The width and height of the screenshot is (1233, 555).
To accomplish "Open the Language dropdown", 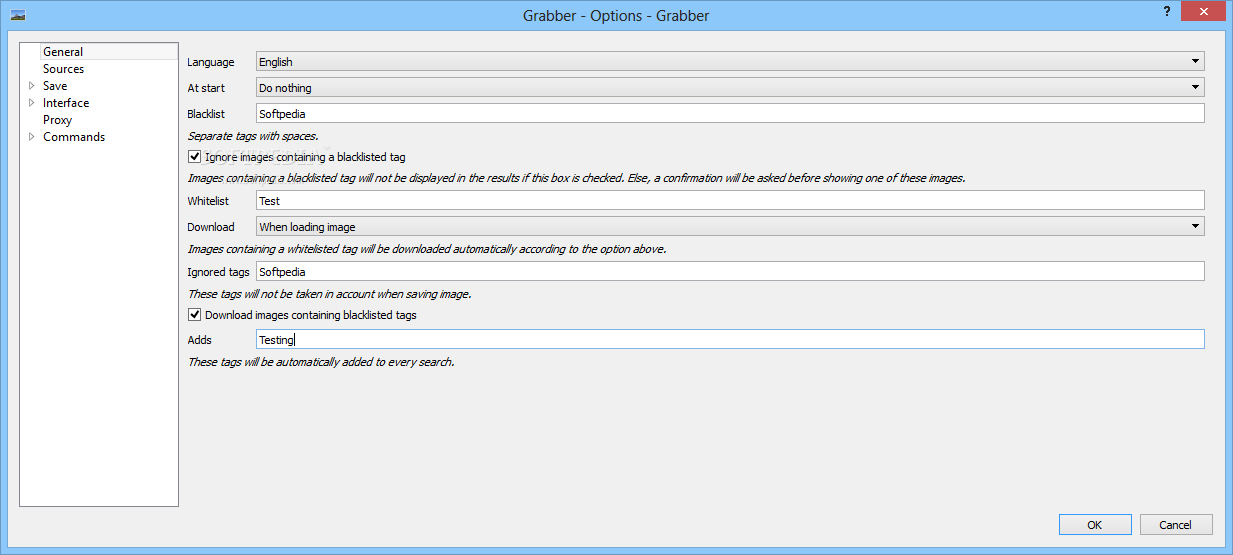I will pos(730,62).
